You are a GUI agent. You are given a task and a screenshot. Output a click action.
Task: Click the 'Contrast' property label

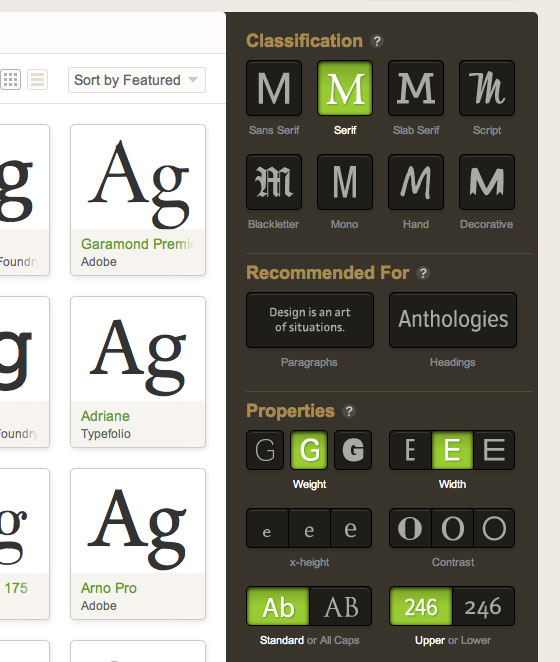453,562
